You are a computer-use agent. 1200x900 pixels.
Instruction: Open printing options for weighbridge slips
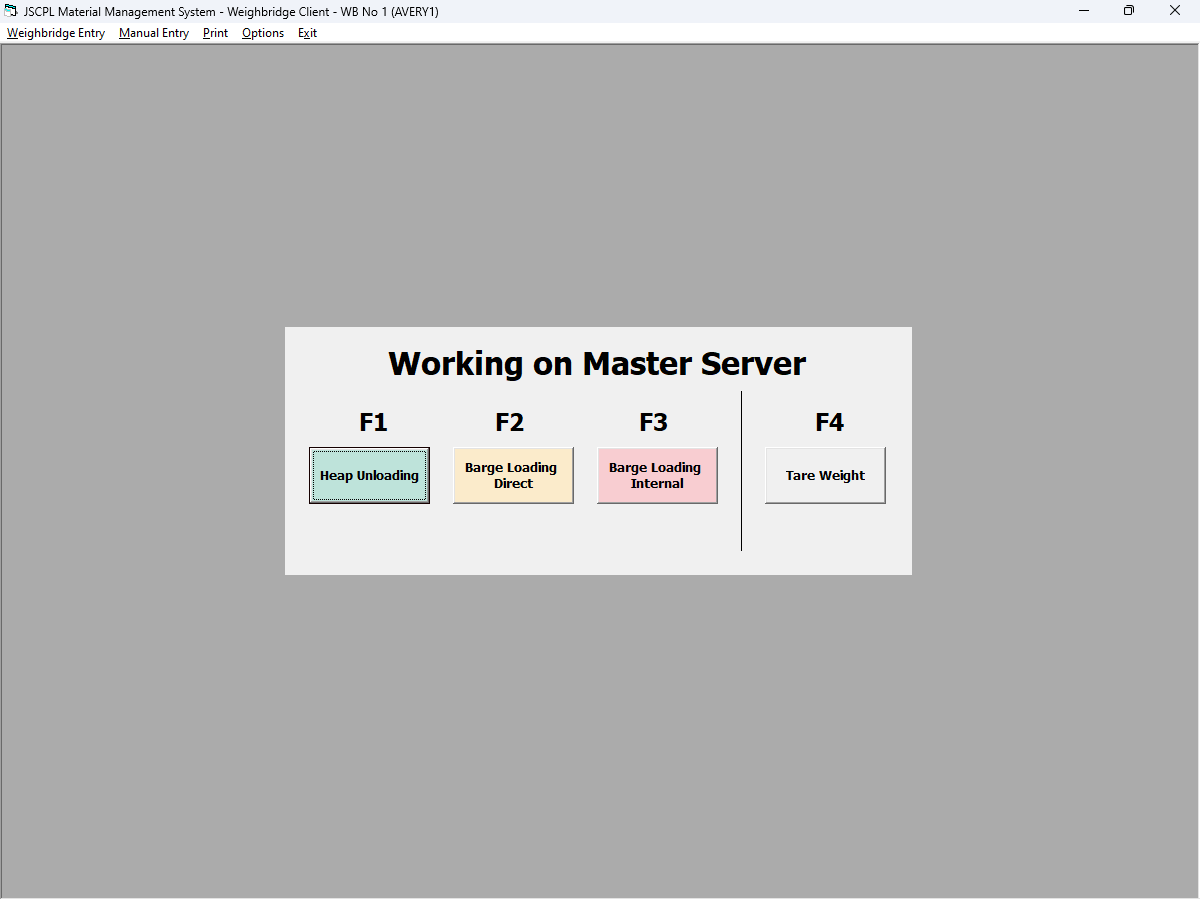(x=214, y=33)
